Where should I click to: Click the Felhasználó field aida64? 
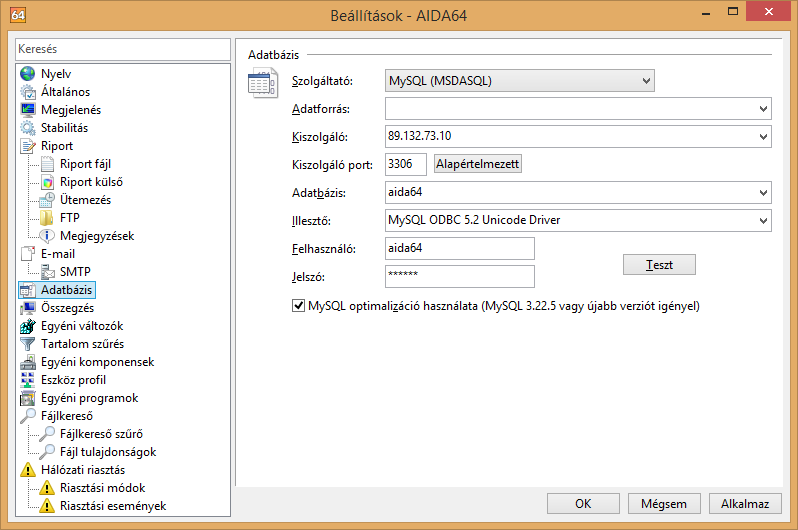click(x=460, y=248)
